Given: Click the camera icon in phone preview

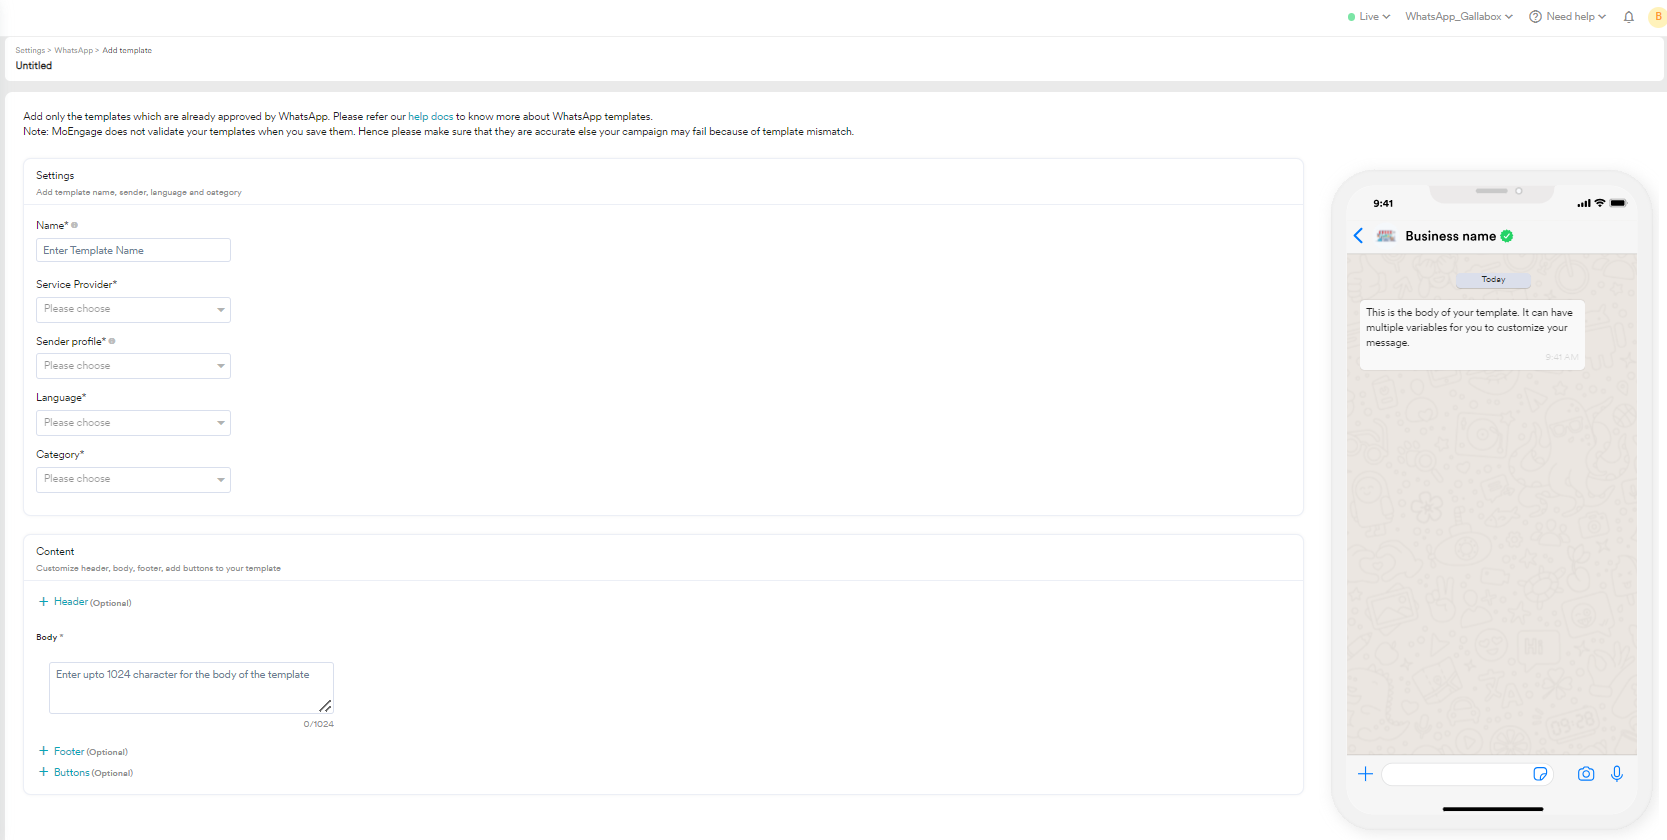Looking at the screenshot, I should pyautogui.click(x=1586, y=774).
